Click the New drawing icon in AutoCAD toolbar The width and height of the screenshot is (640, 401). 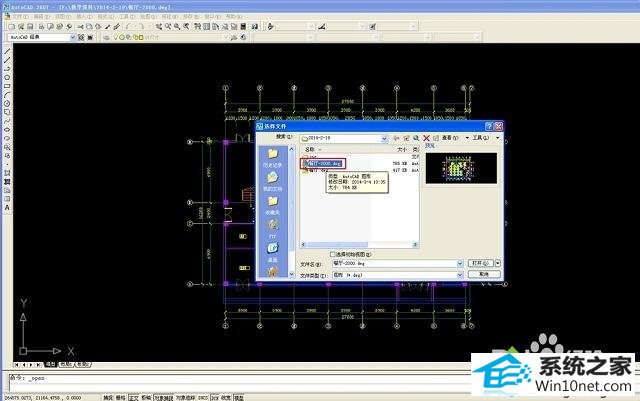[x=11, y=27]
